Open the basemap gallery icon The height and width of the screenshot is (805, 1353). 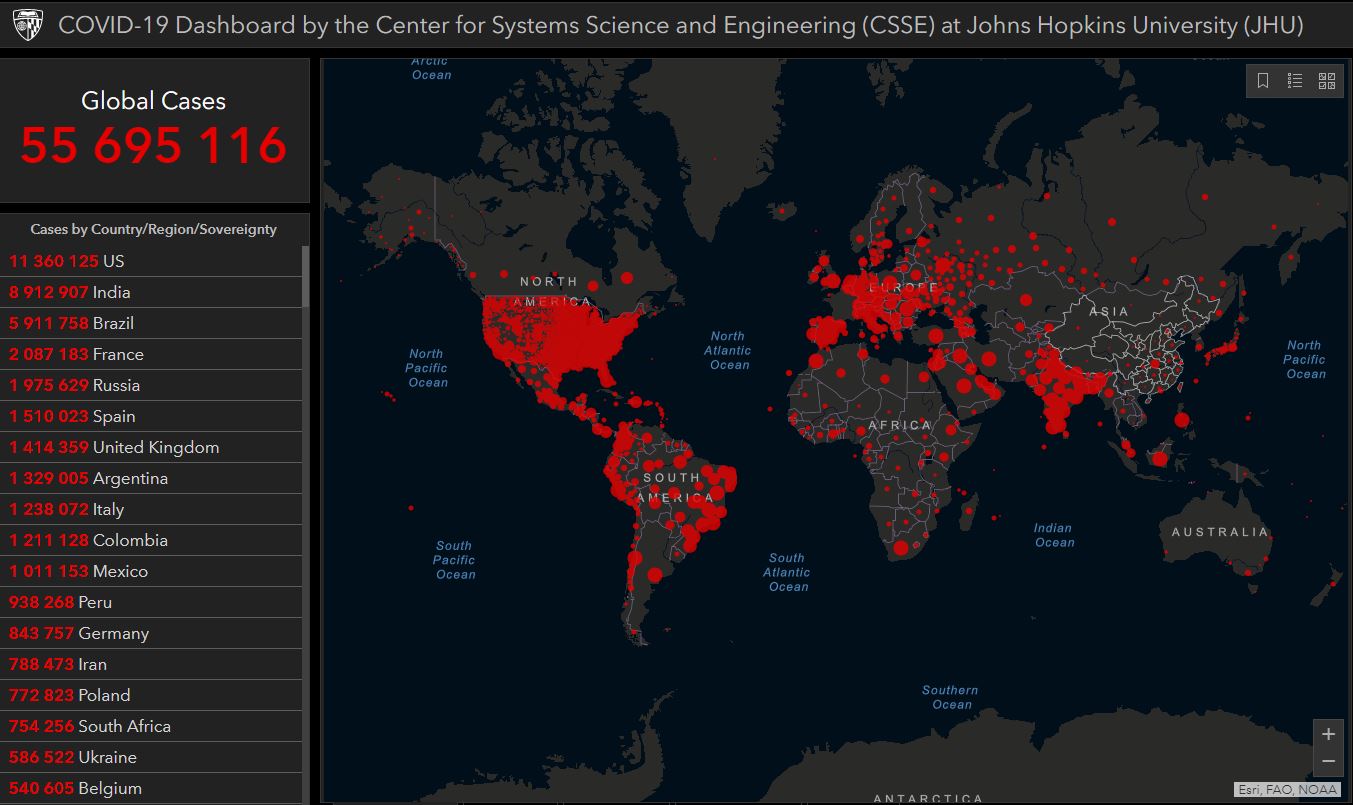coord(1327,81)
